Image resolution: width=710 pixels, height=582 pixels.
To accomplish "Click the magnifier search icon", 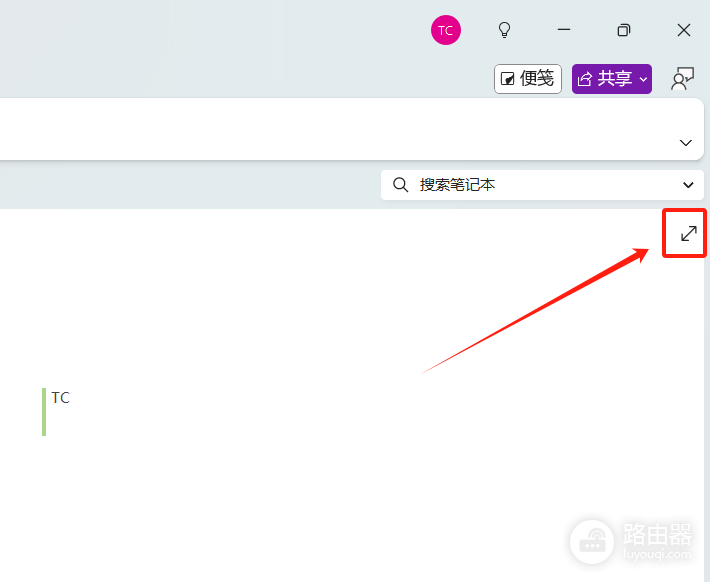I will click(x=400, y=185).
